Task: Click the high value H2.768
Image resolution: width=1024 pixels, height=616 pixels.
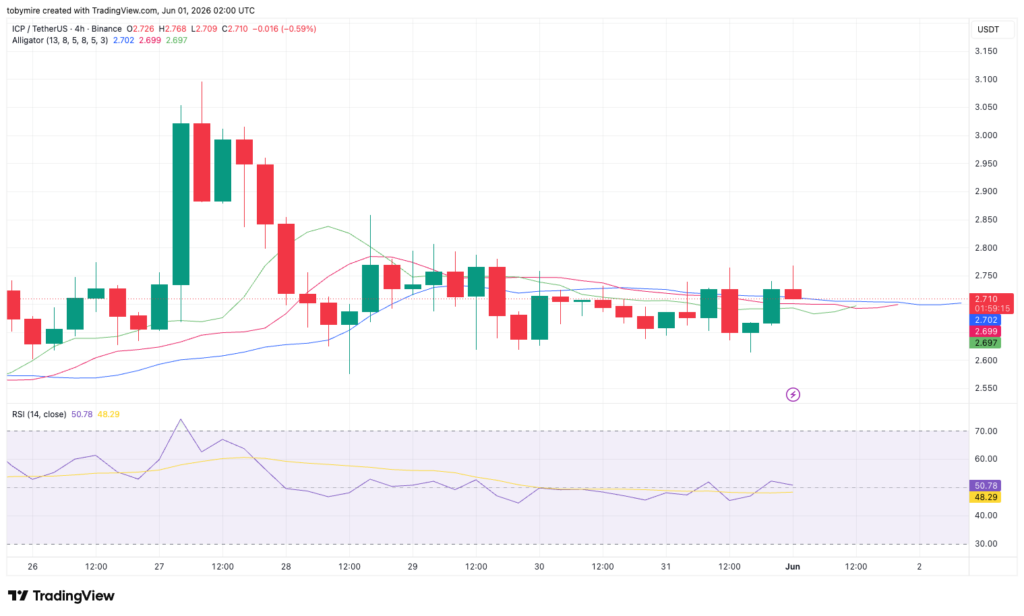Action: pos(172,29)
